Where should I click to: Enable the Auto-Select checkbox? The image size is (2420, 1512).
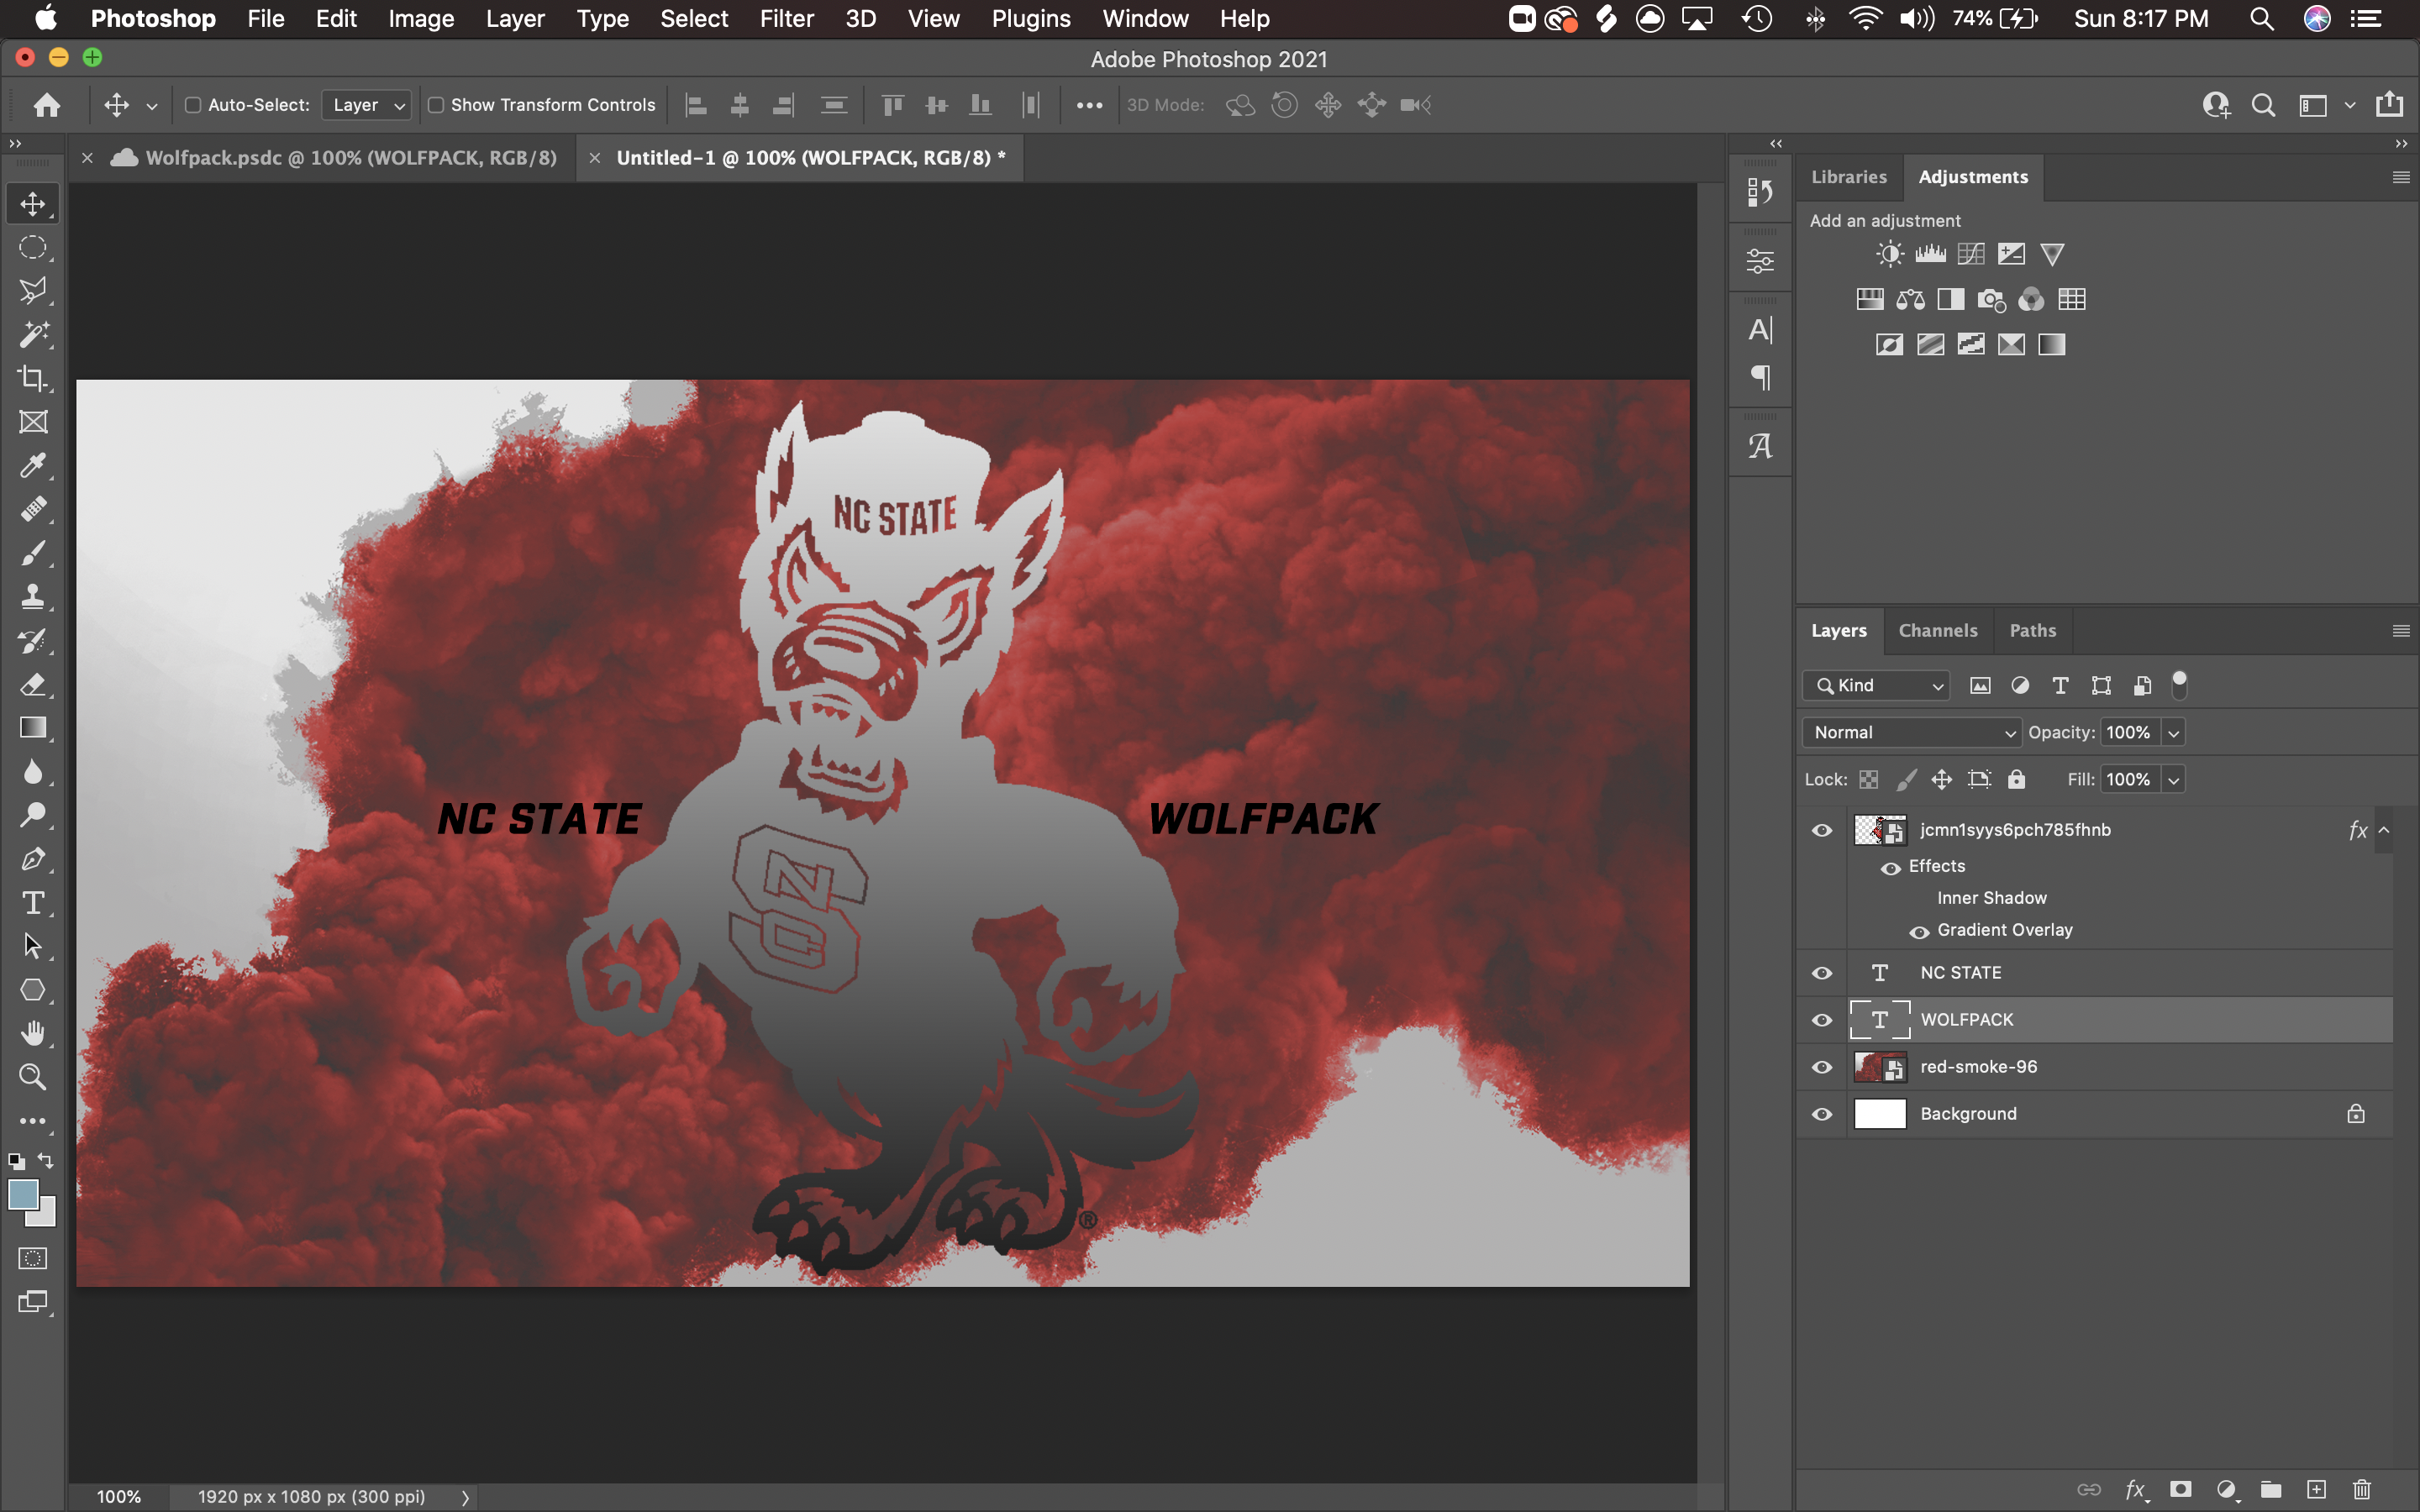194,105
